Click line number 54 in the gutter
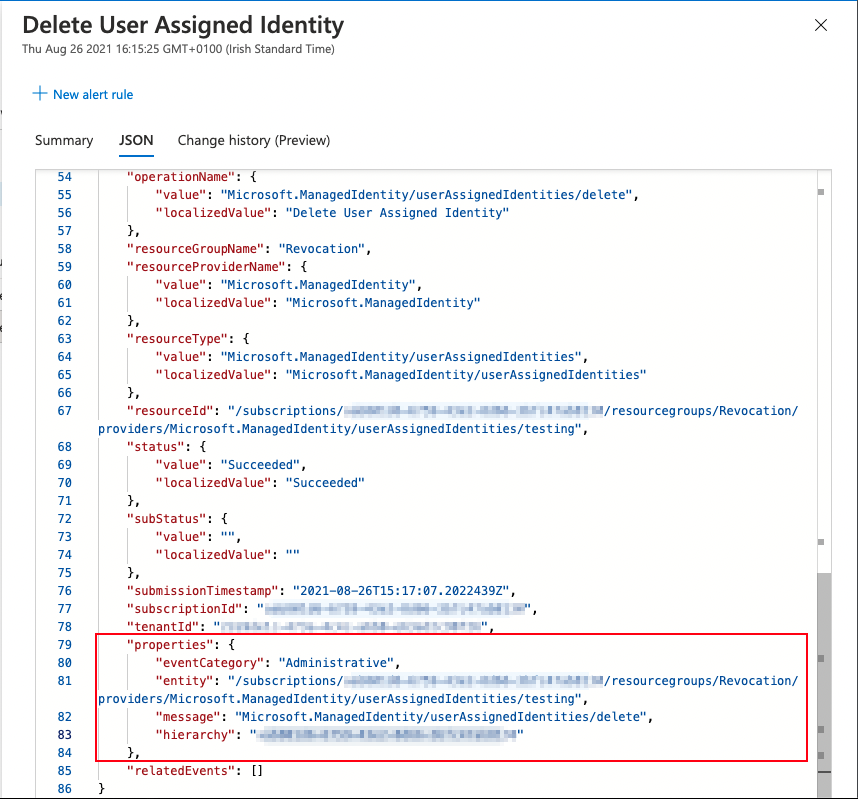 (x=65, y=177)
